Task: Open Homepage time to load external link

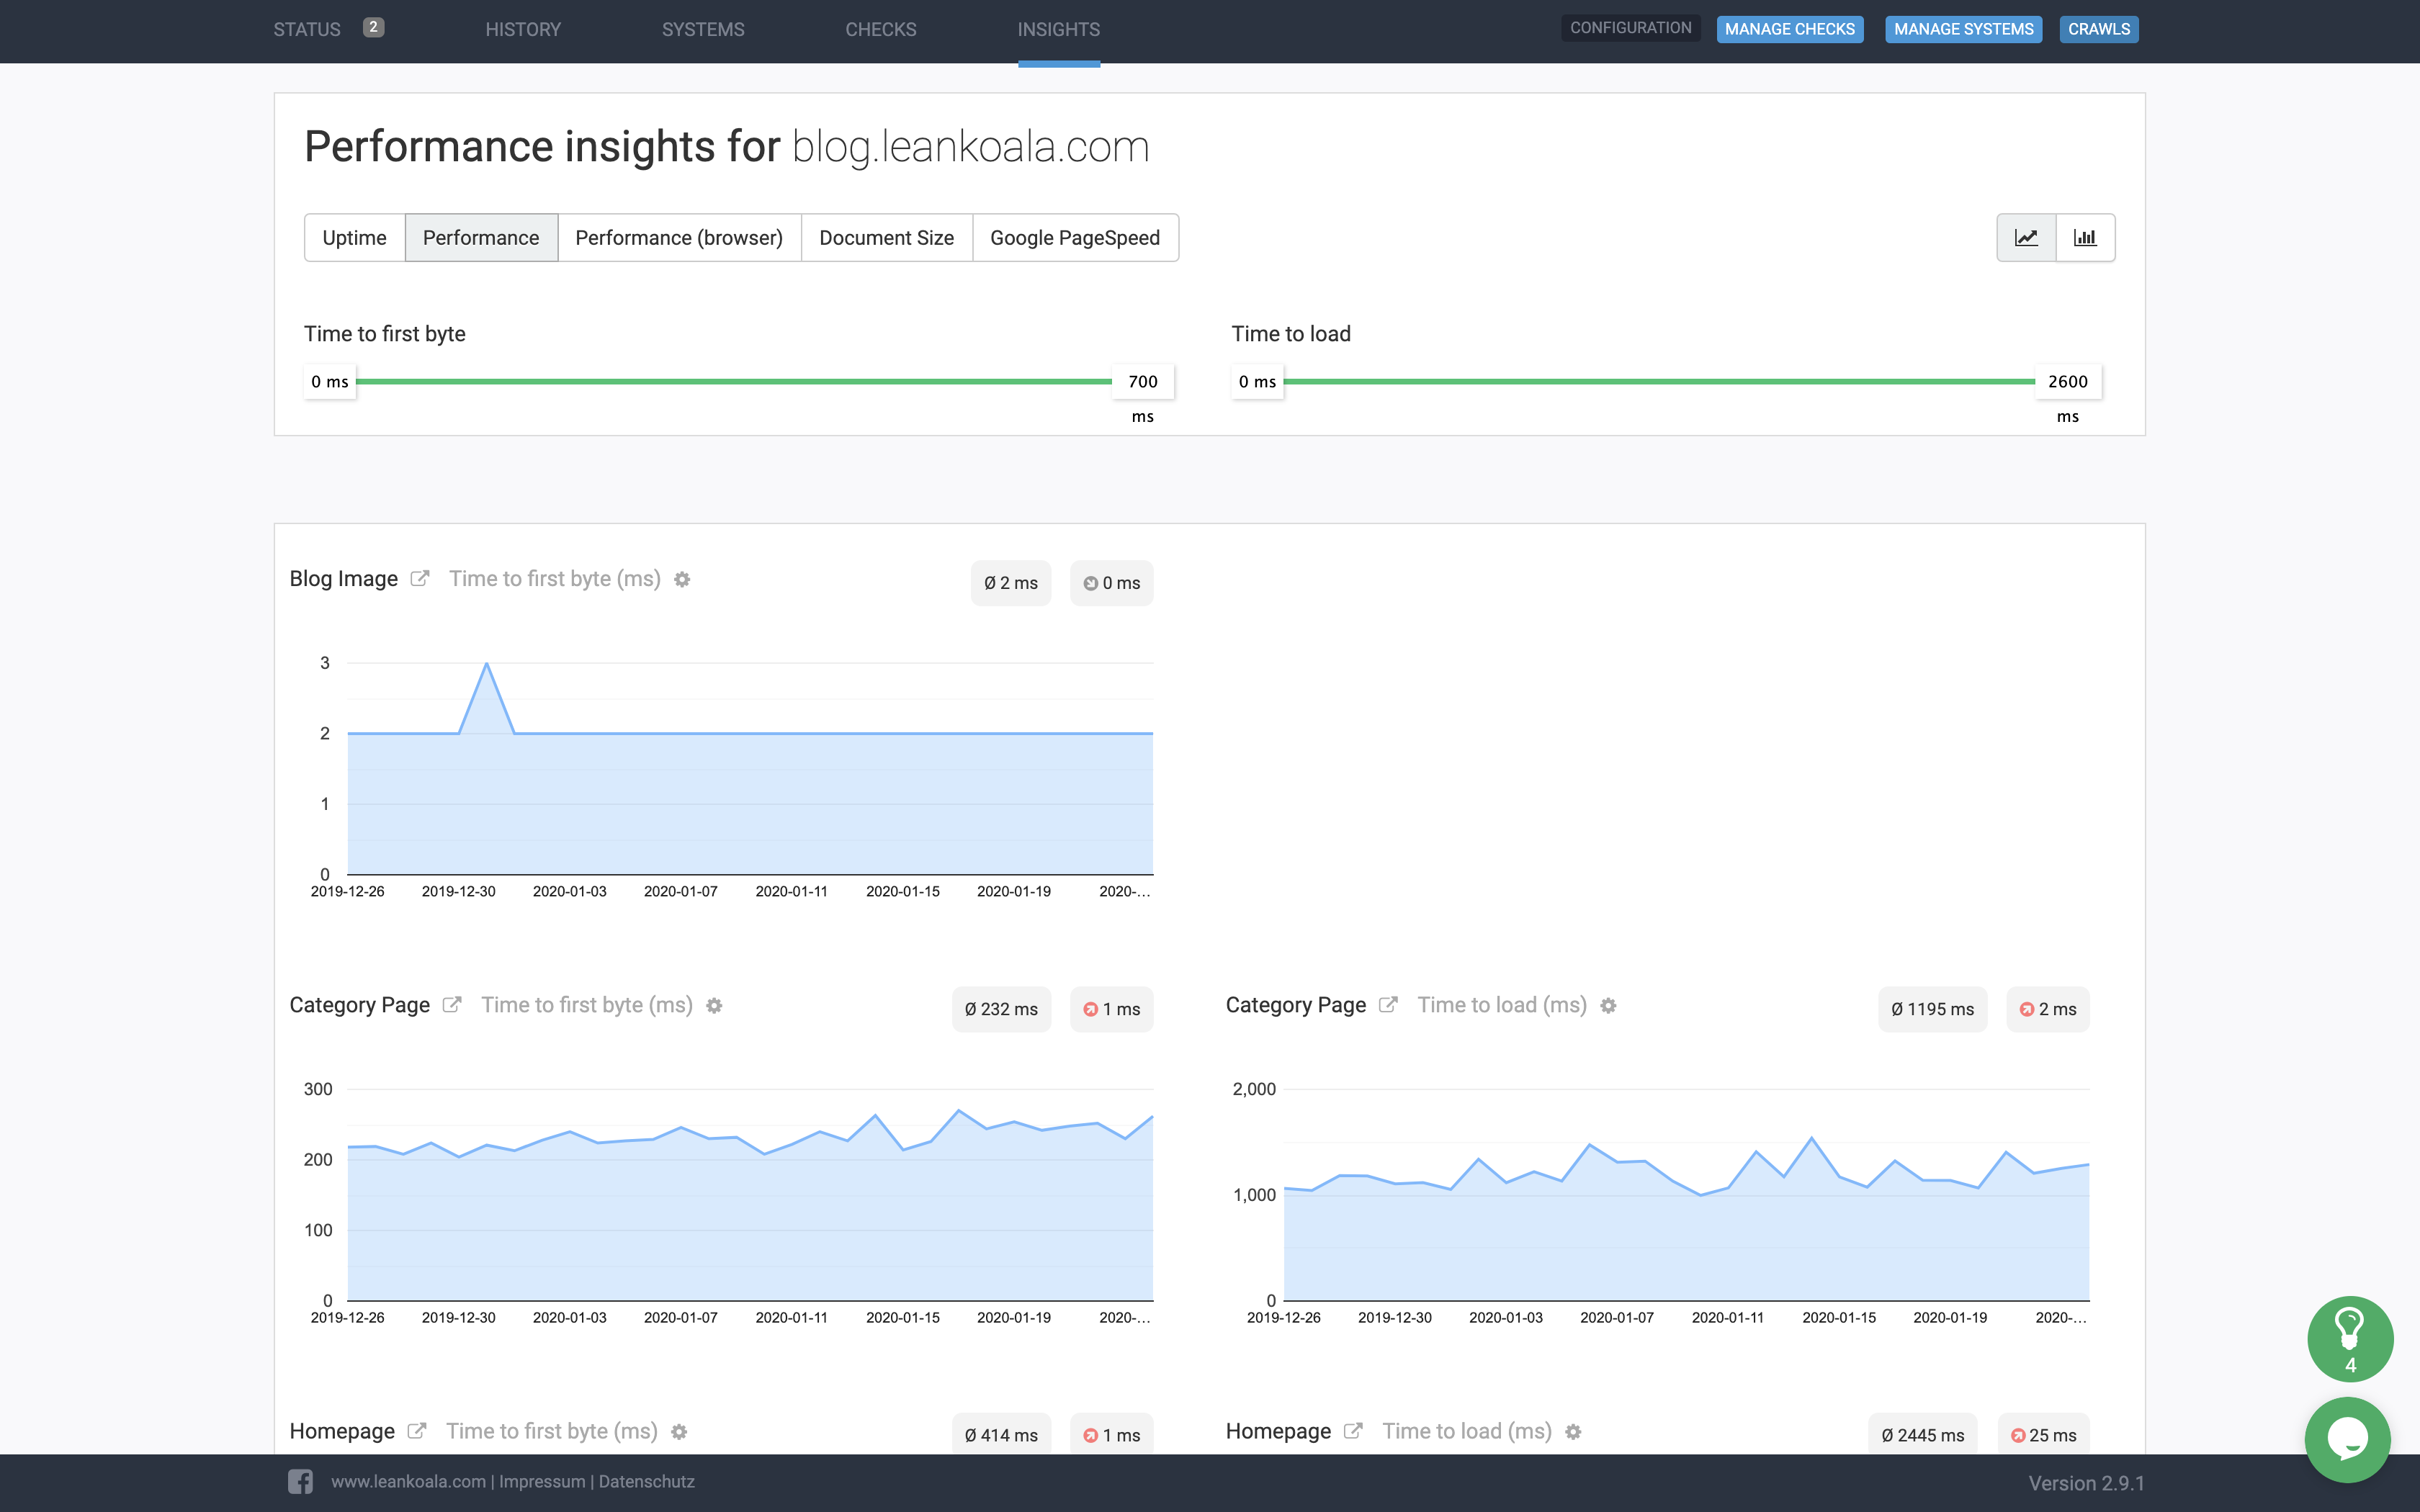Action: click(1353, 1430)
